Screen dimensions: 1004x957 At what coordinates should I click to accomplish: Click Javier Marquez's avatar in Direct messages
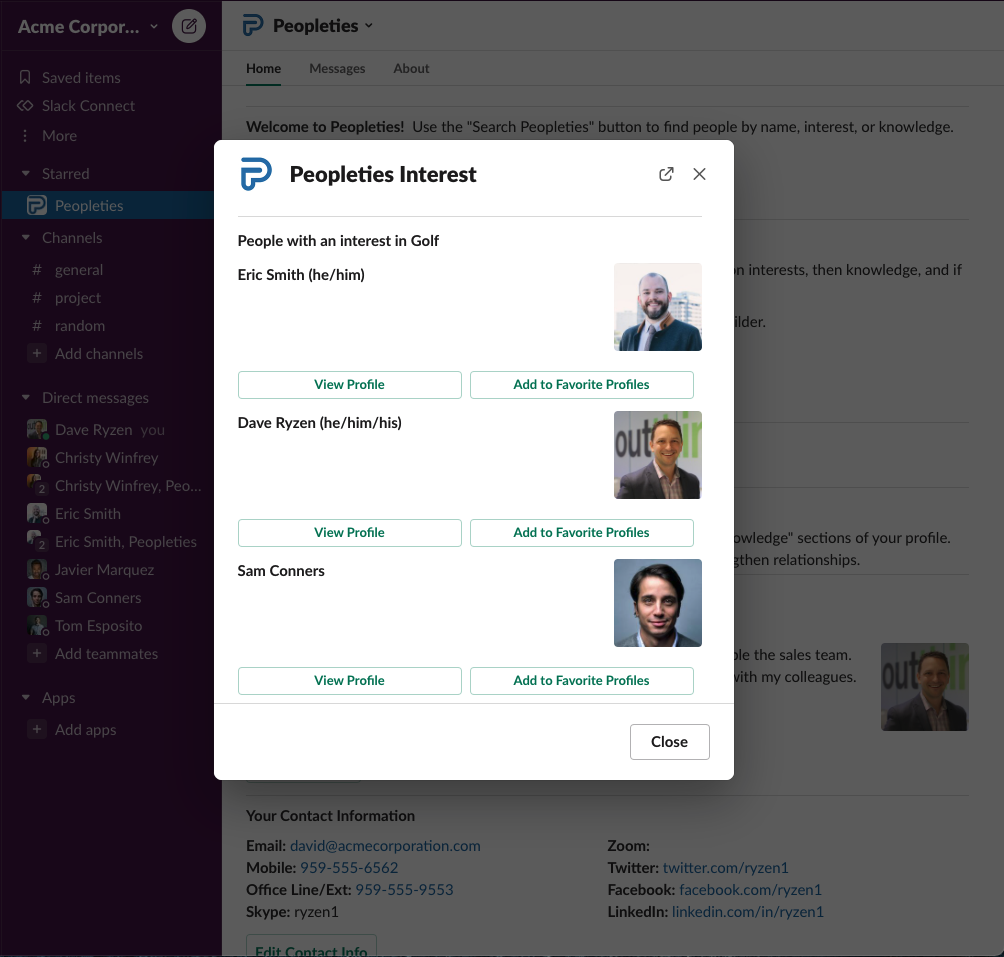[37, 570]
